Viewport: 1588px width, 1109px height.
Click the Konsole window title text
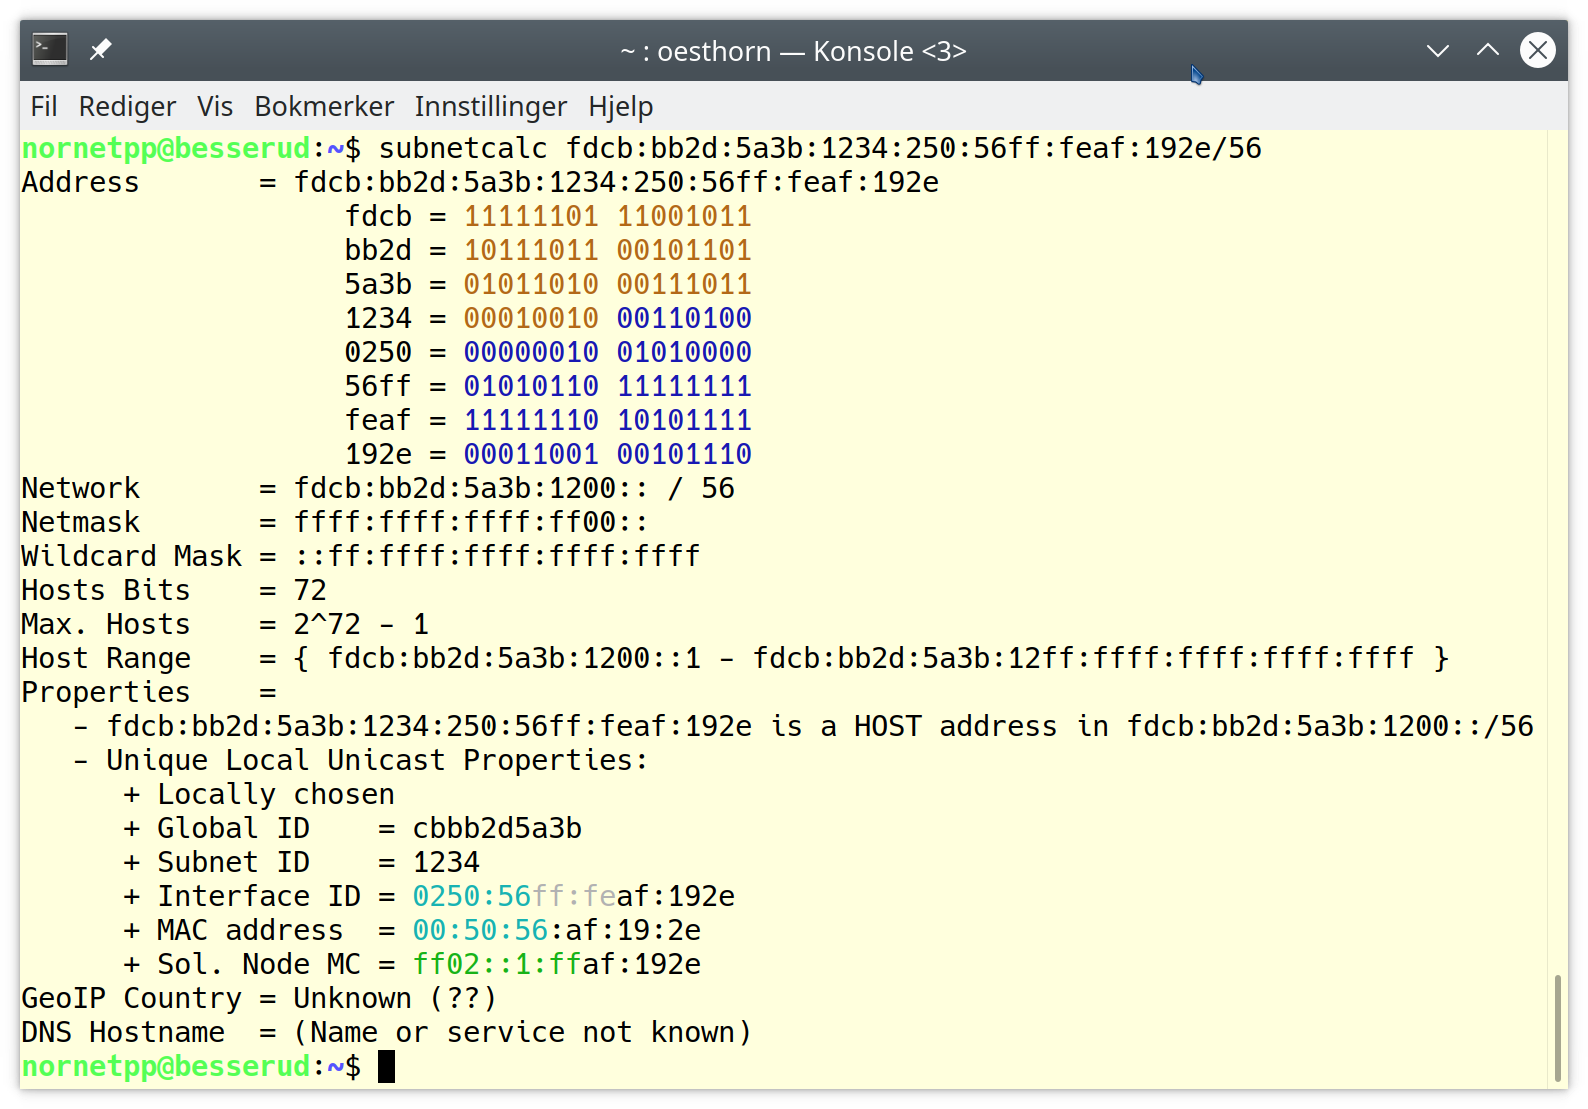coord(793,51)
